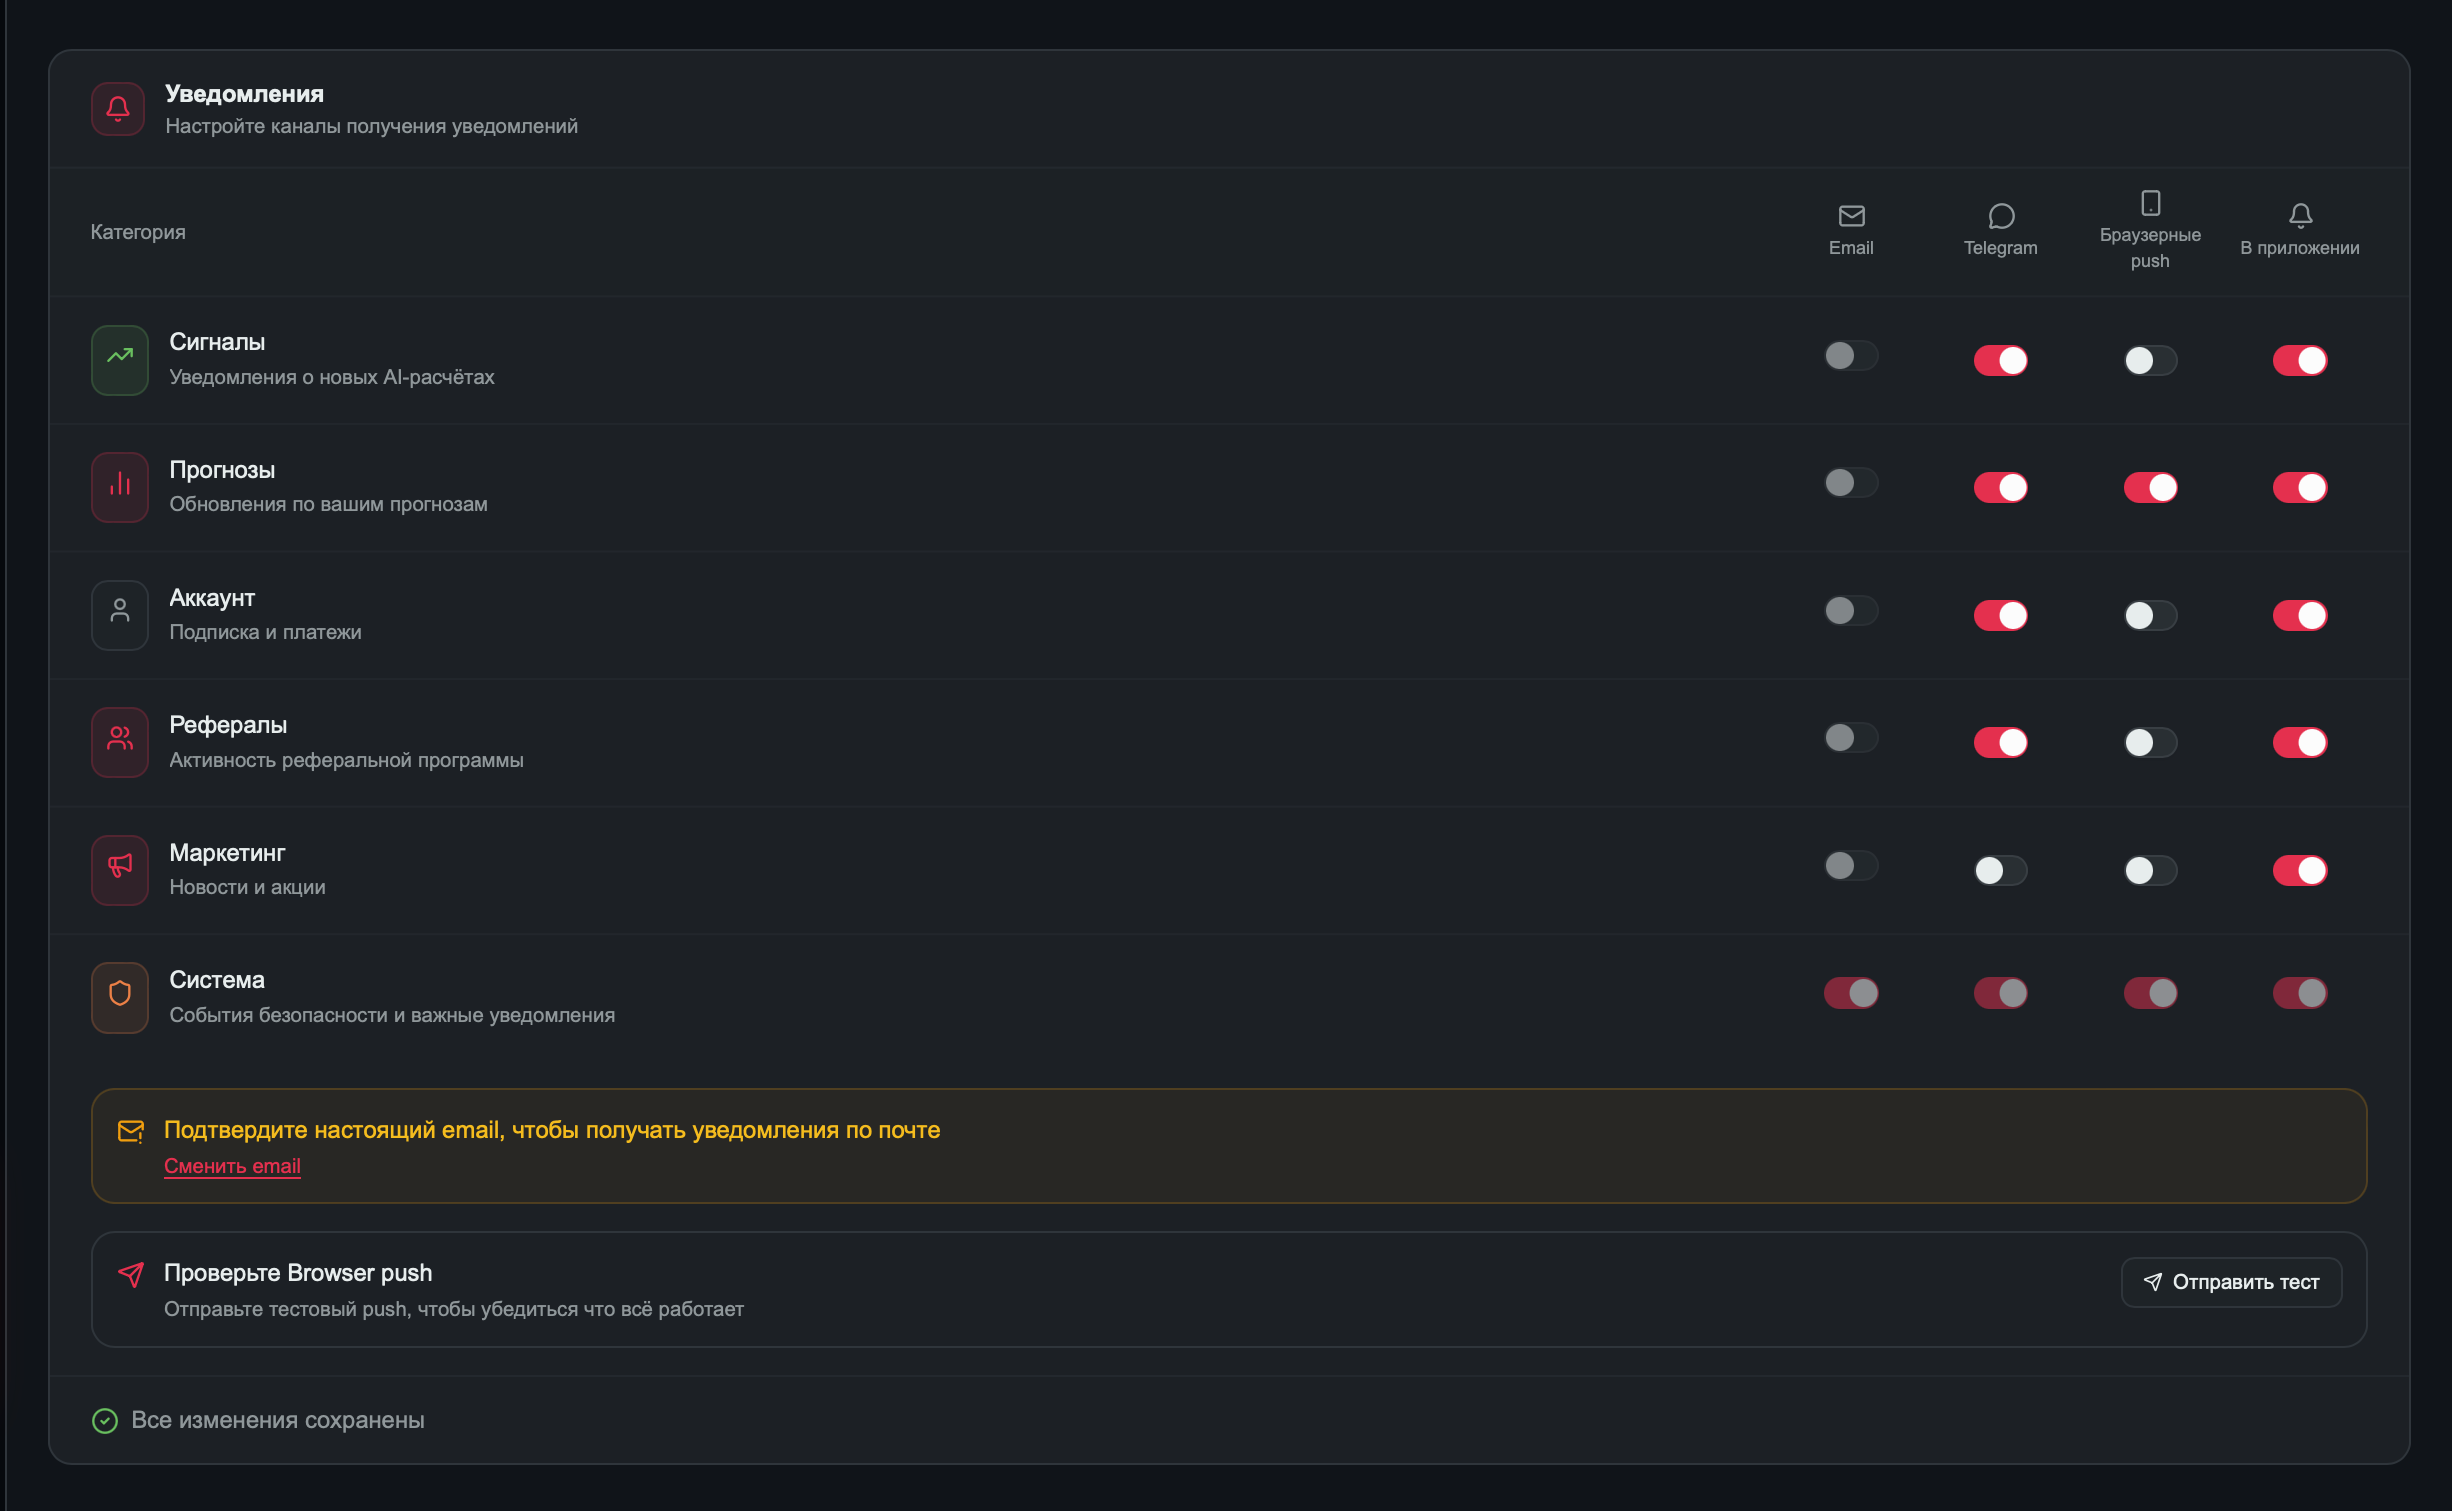Enable browser push for Аккаунт
Screen dimensions: 2452x1511
pyautogui.click(x=2150, y=615)
